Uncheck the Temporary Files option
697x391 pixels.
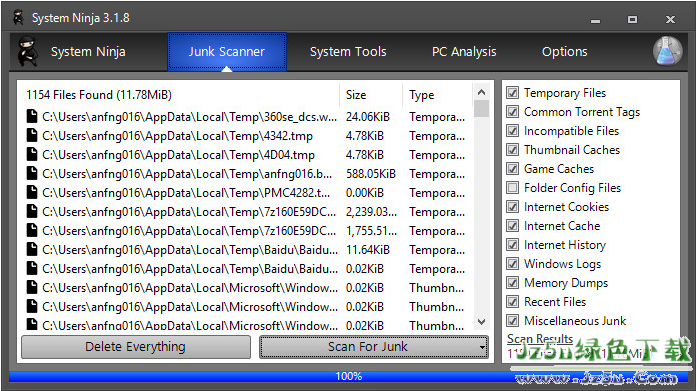click(x=513, y=93)
